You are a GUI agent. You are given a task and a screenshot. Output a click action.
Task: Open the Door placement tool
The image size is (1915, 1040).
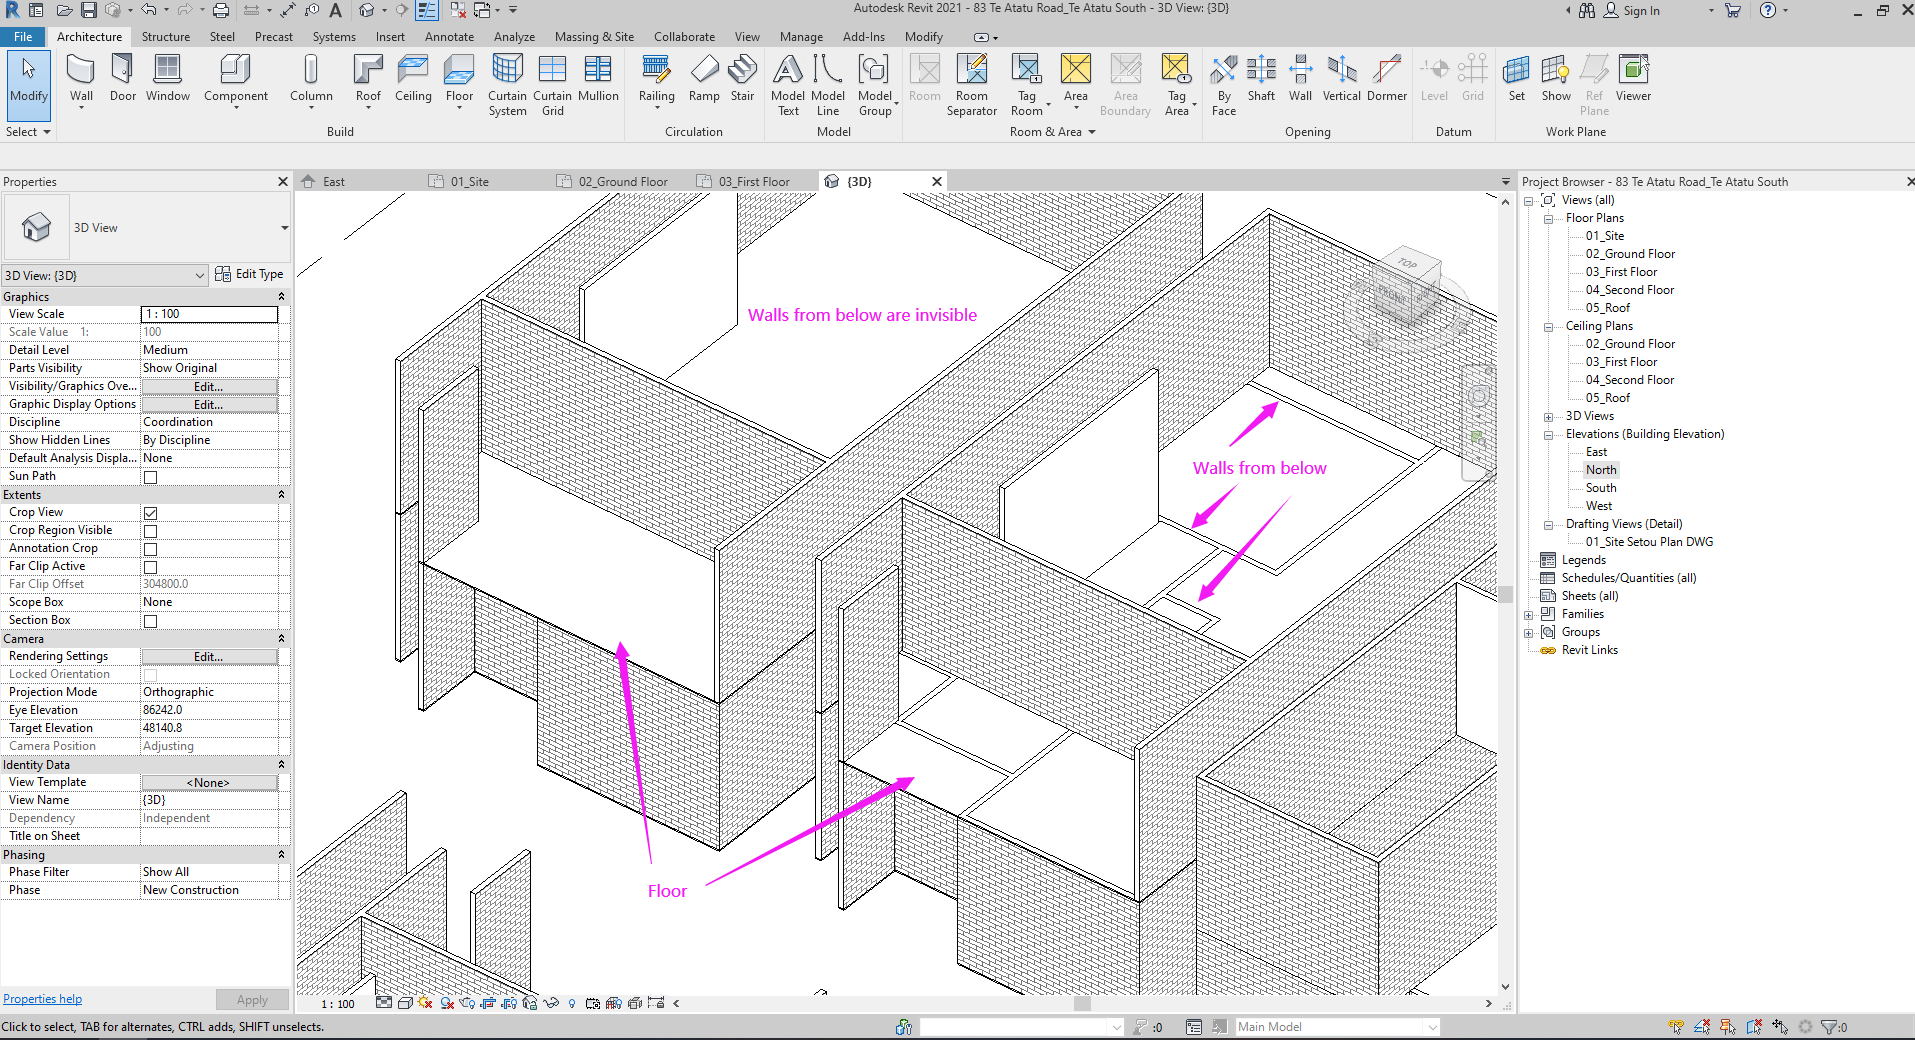[x=122, y=80]
